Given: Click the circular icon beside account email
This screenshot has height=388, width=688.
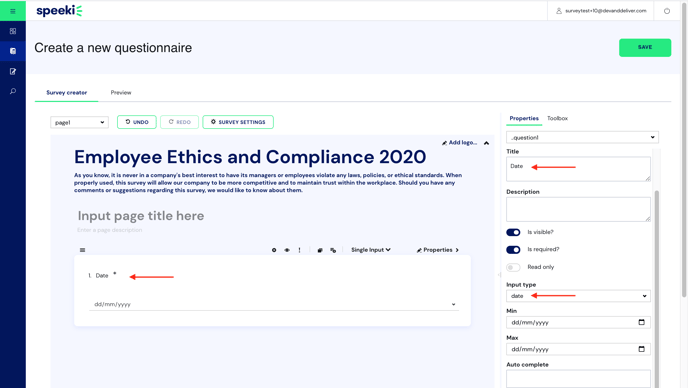Looking at the screenshot, I should point(667,11).
